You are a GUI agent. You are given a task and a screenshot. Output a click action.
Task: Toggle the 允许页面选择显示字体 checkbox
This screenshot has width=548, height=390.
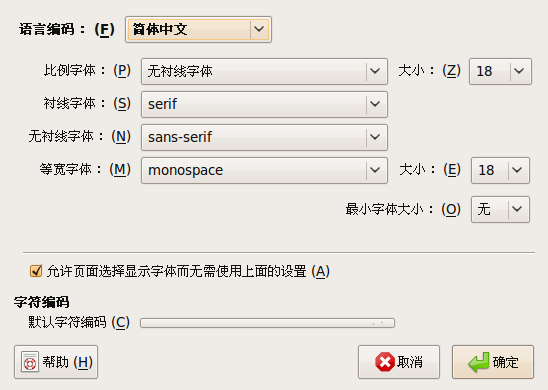[x=36, y=271]
